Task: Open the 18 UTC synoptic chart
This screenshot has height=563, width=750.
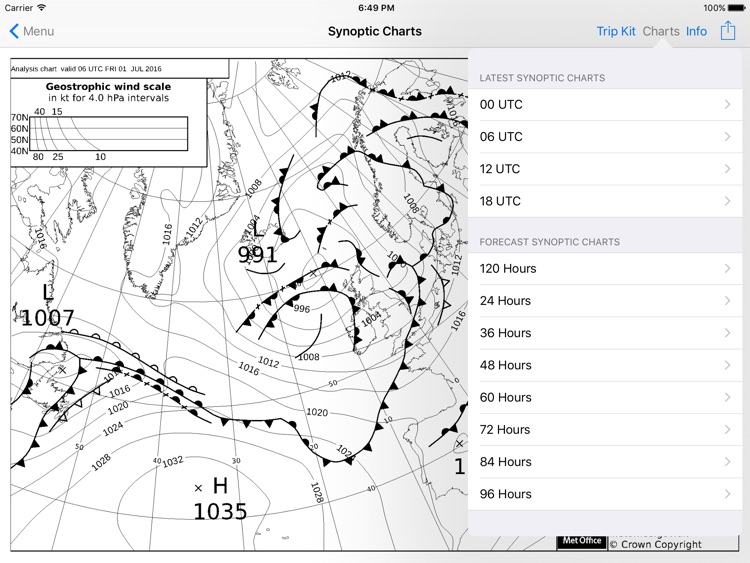Action: click(x=605, y=201)
